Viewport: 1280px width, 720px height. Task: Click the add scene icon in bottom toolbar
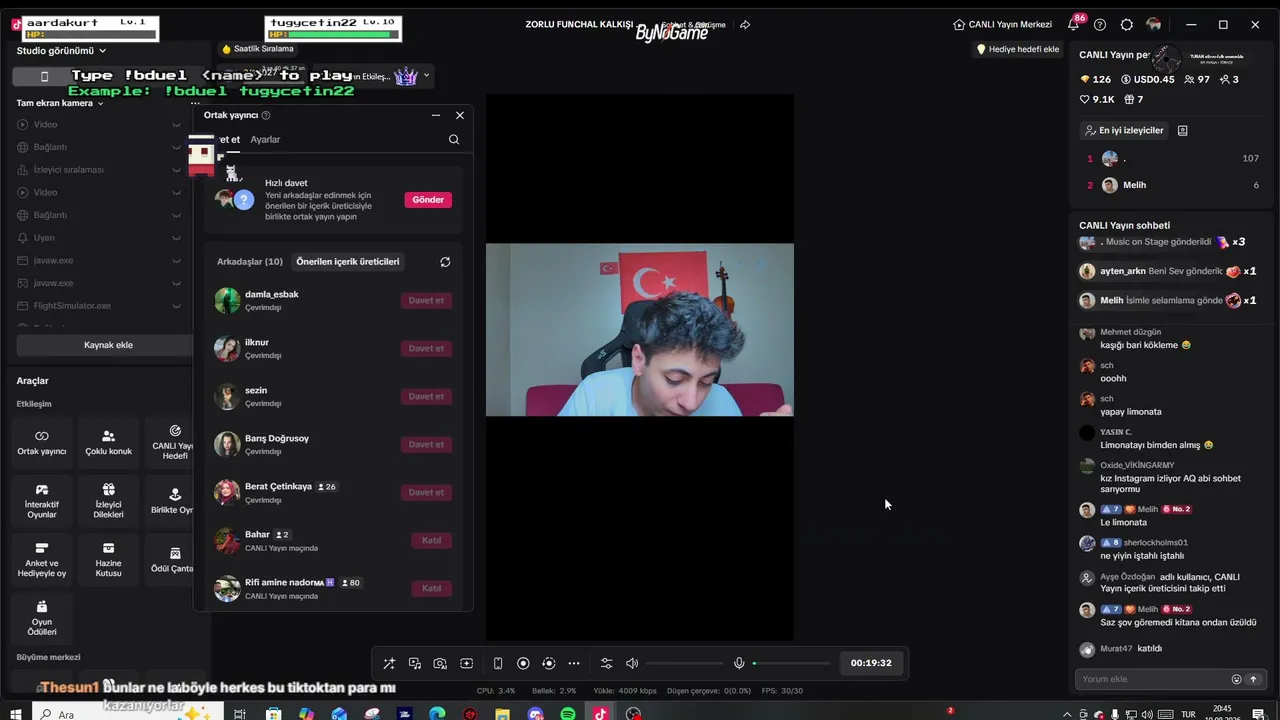tap(466, 663)
